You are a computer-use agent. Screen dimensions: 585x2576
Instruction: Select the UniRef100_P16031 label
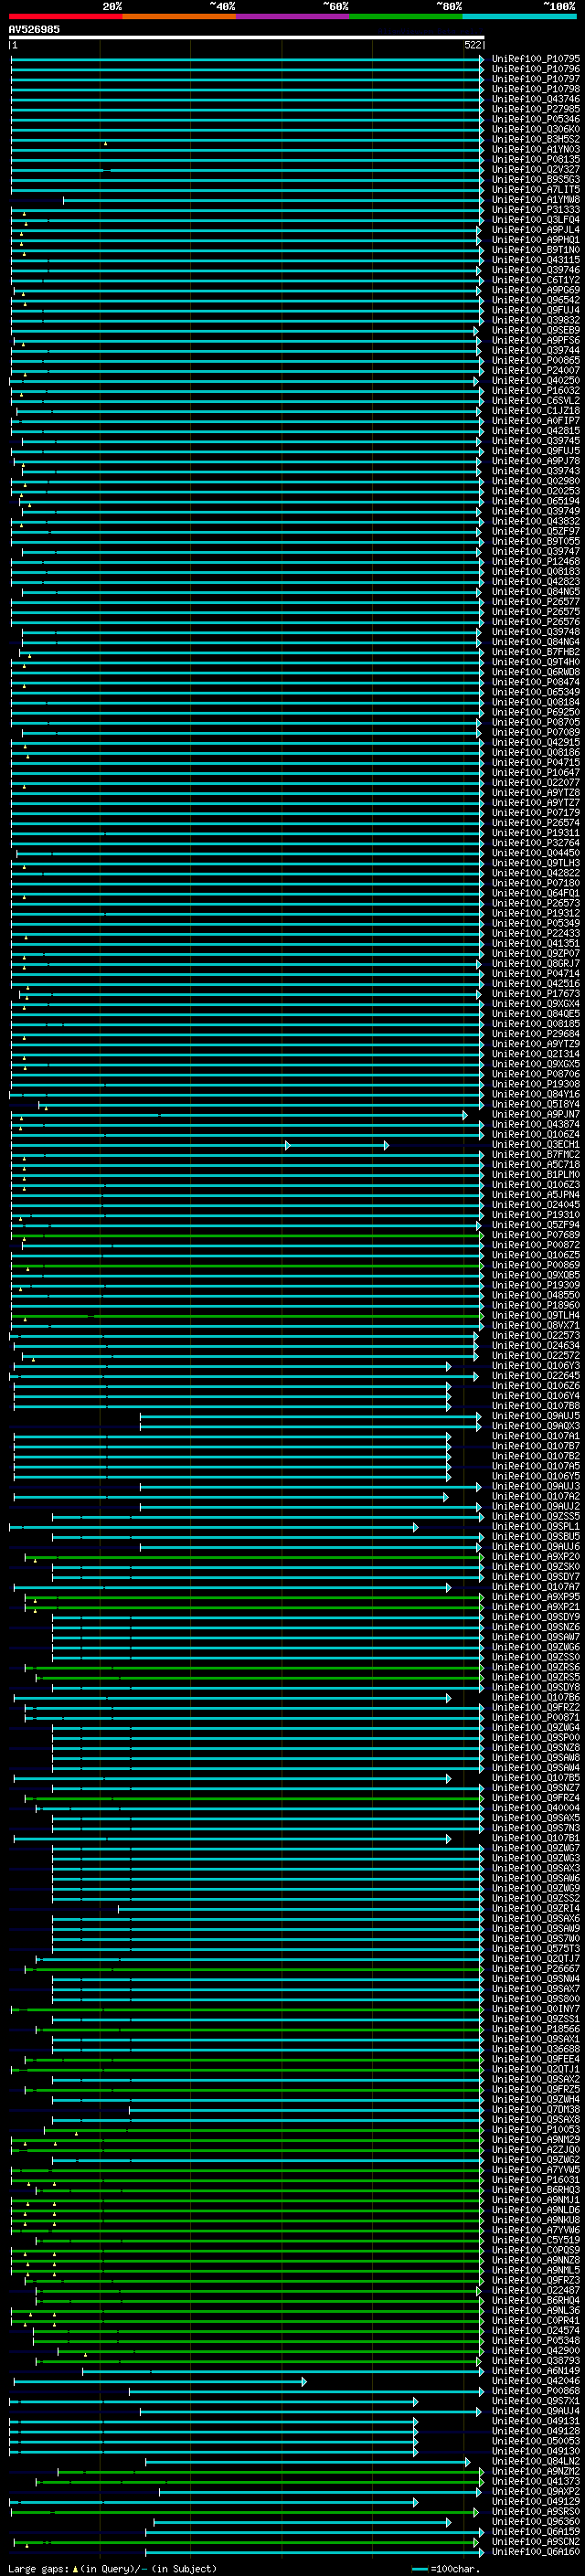pos(536,2179)
